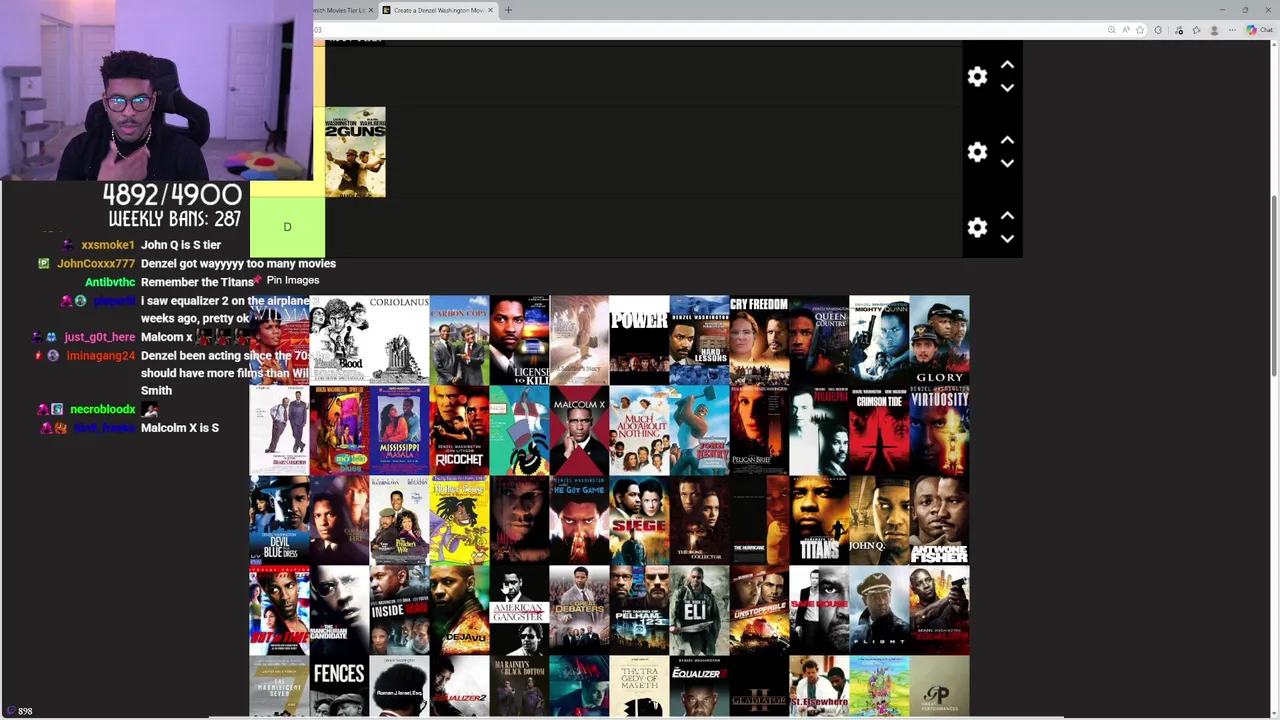Image resolution: width=1280 pixels, height=720 pixels.
Task: Click chat username just_g0t_here
Action: pos(99,337)
